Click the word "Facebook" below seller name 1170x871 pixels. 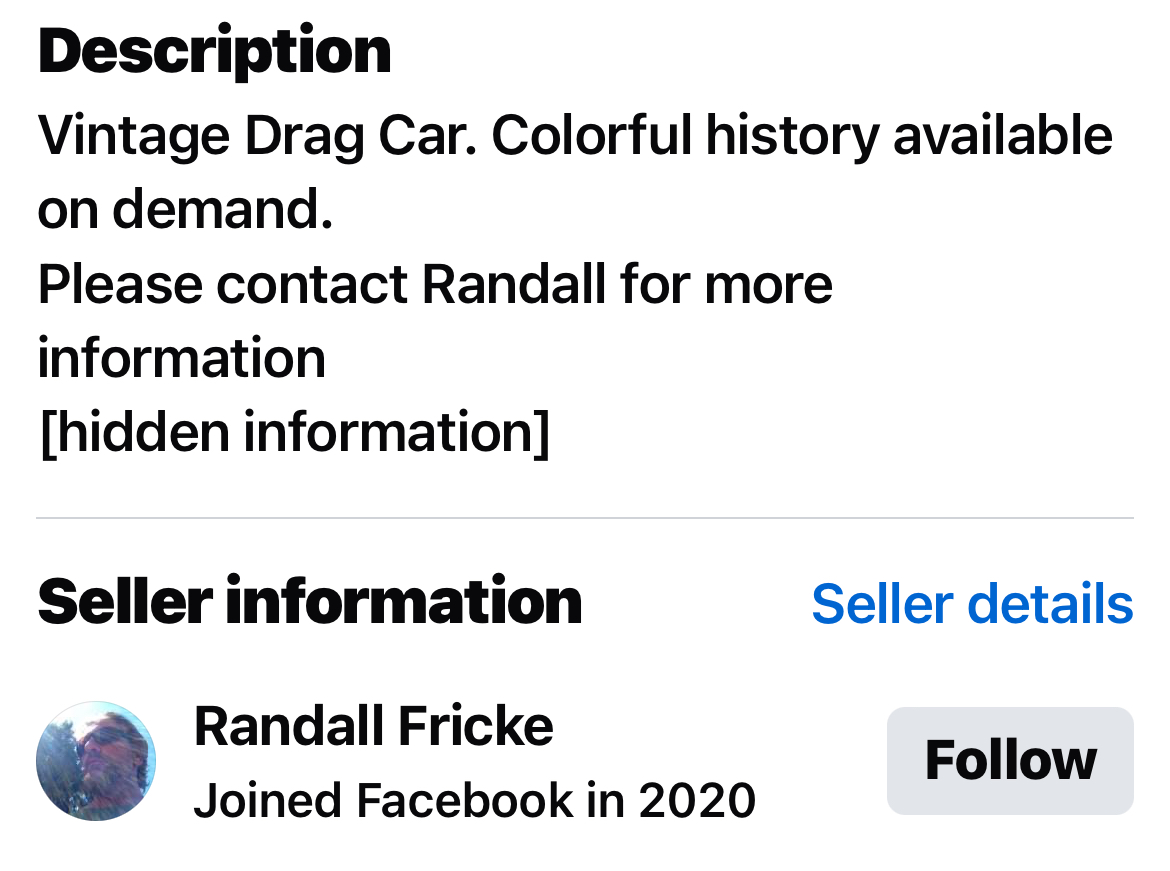[465, 800]
